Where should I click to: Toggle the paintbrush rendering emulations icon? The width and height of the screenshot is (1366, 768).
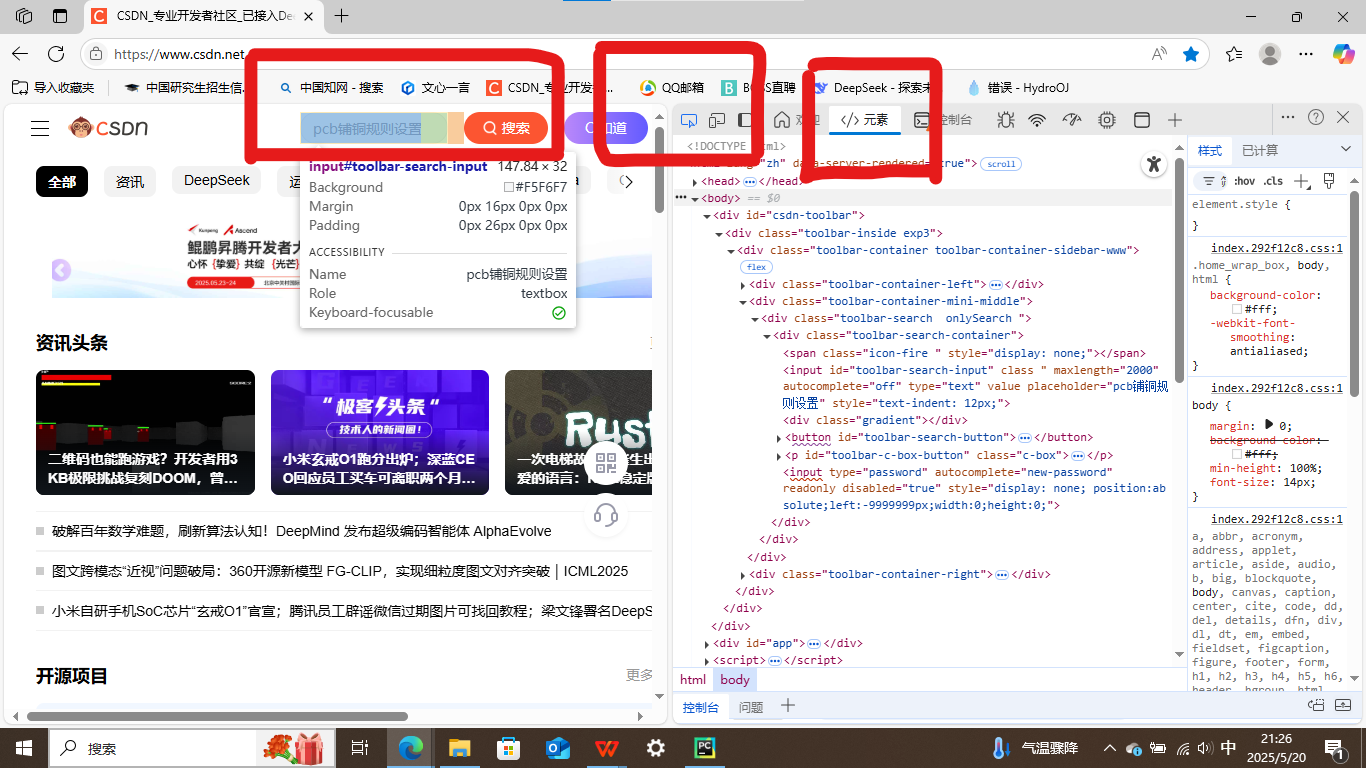coord(1329,181)
